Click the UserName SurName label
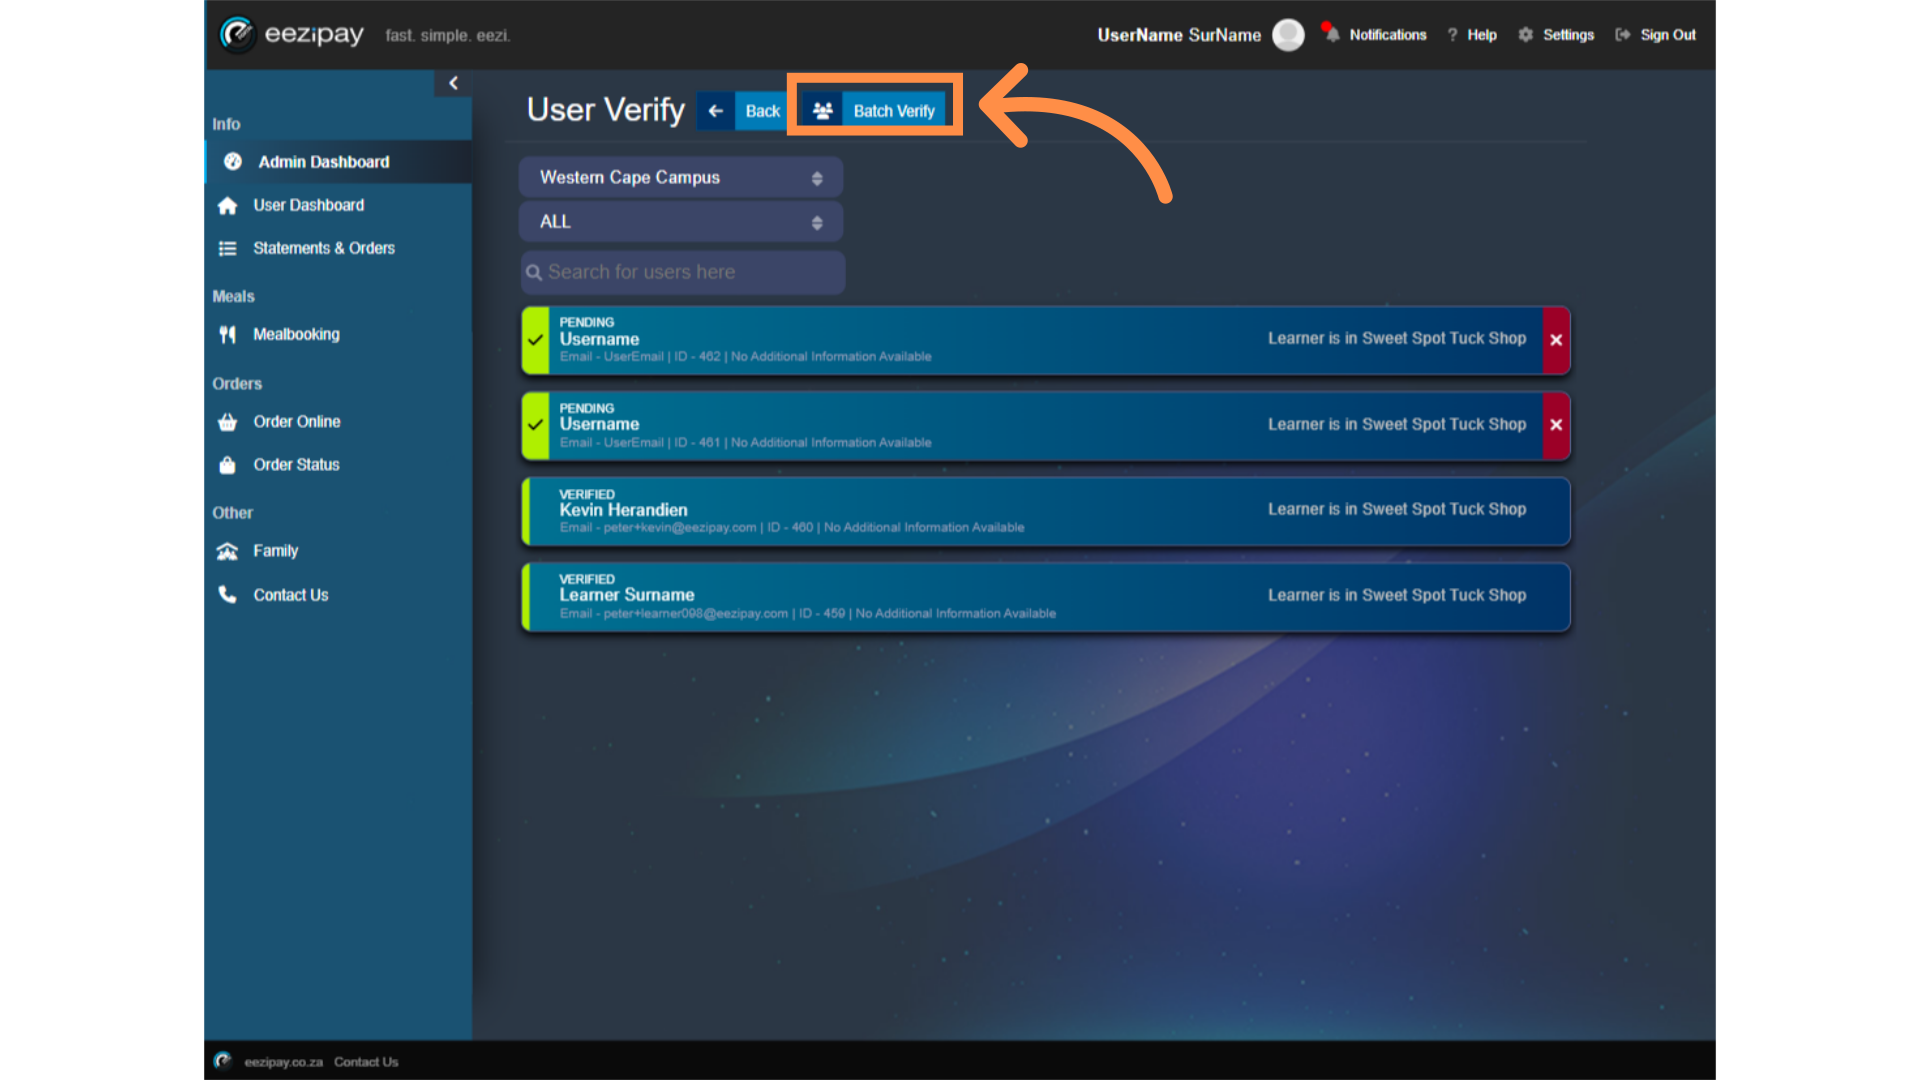1920x1080 pixels. [1179, 35]
